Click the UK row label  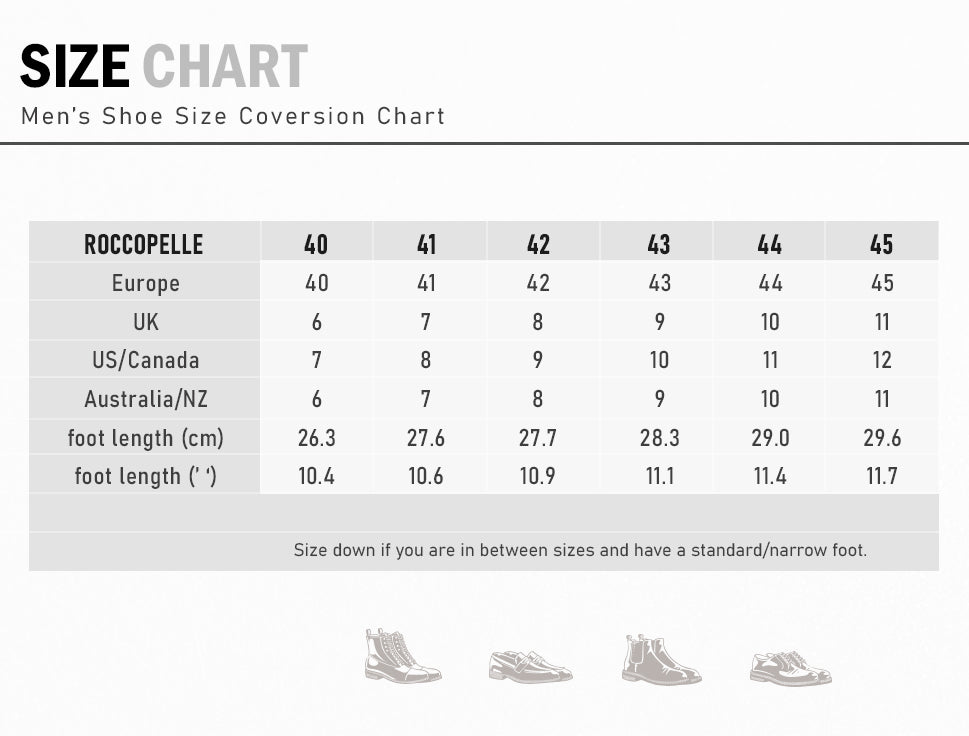[x=146, y=322]
